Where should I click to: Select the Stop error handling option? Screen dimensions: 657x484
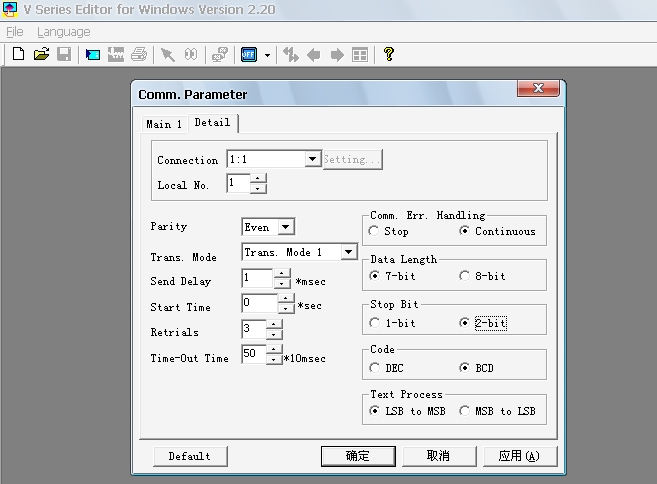[x=375, y=231]
